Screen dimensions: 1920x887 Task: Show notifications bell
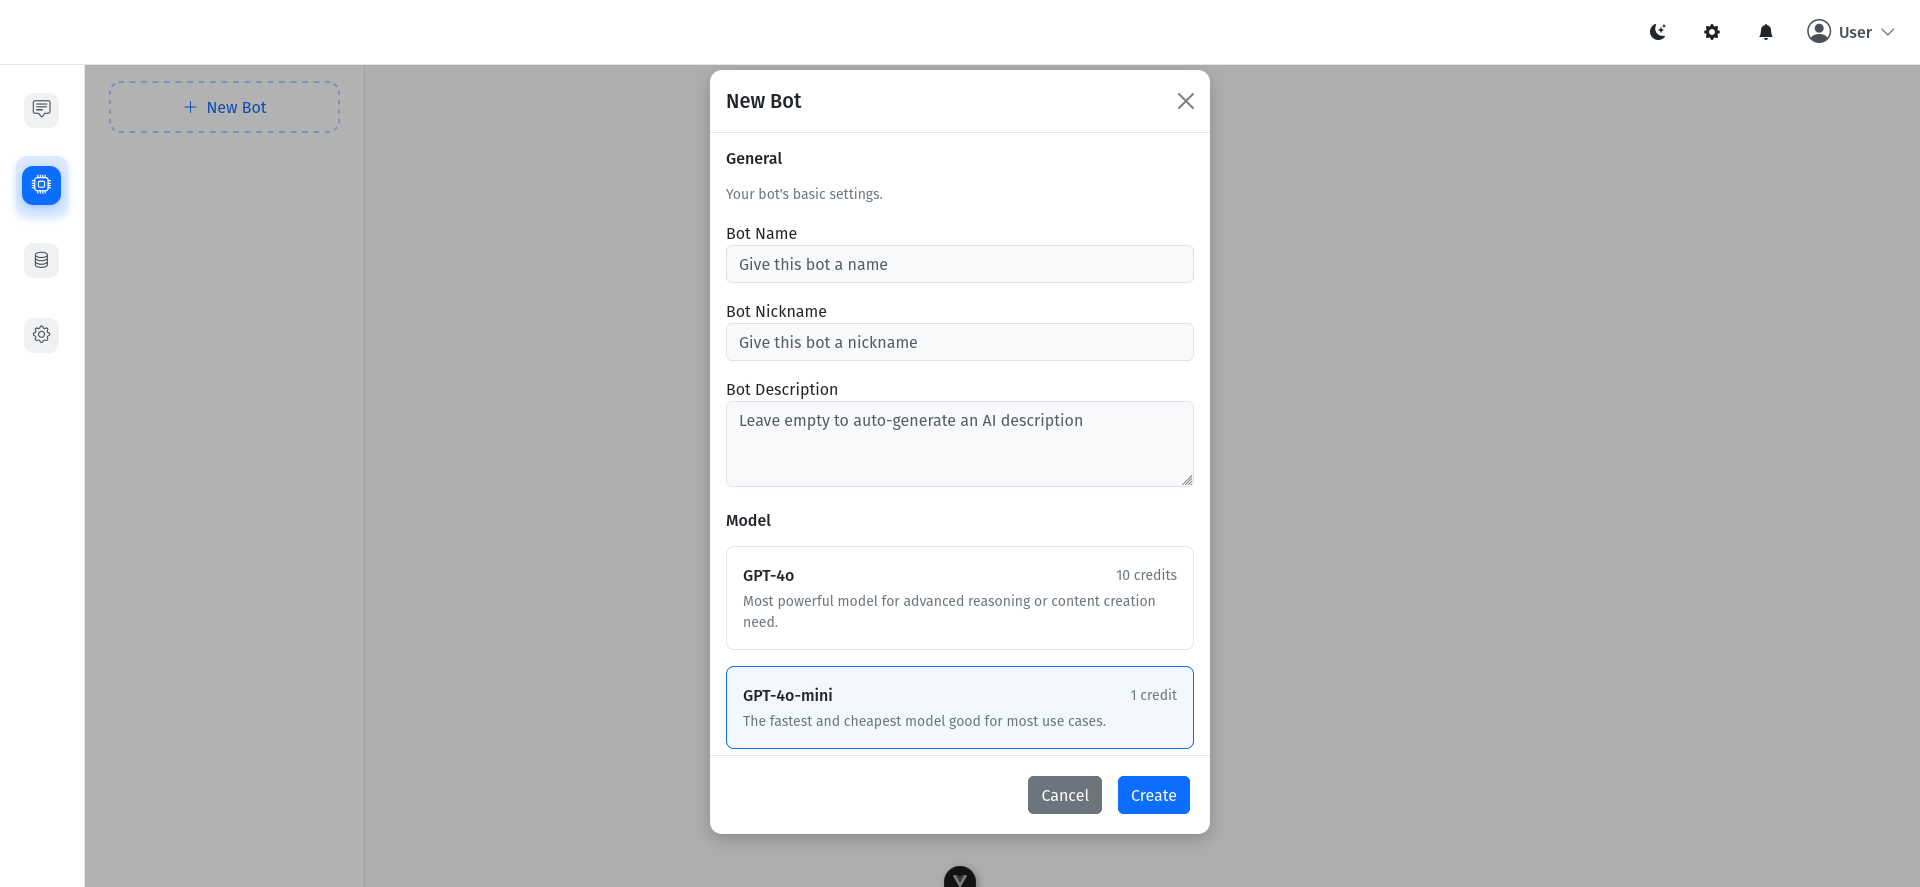click(x=1766, y=32)
